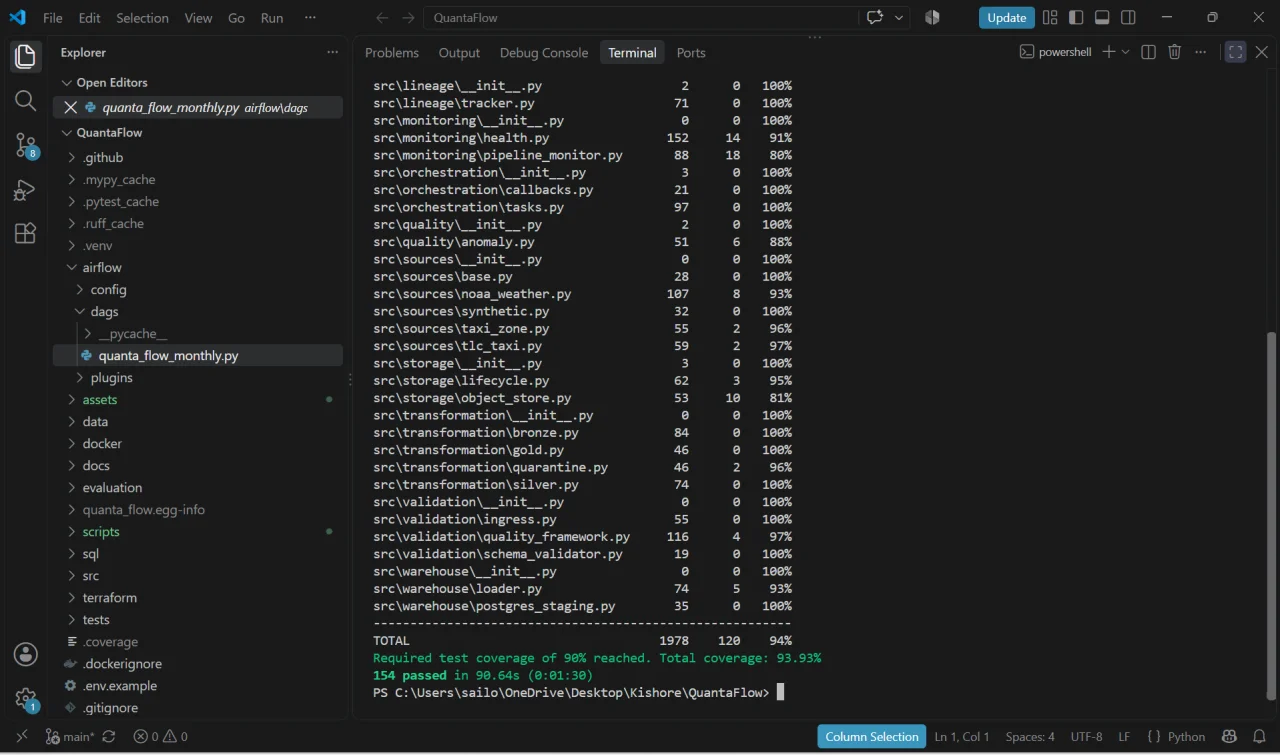Open the Accounts menu icon
Viewport: 1280px width, 755px height.
click(x=26, y=654)
